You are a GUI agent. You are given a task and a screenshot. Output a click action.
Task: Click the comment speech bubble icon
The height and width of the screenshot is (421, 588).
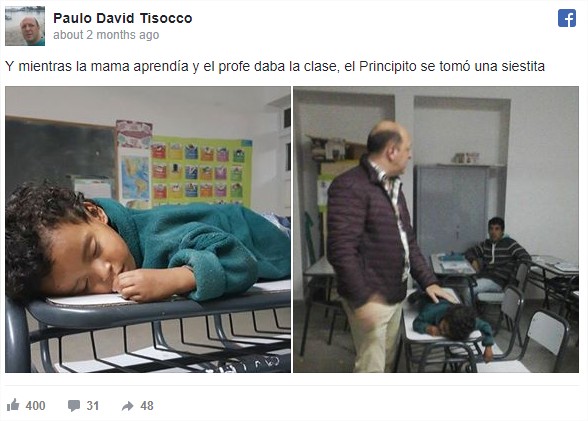[x=74, y=406]
